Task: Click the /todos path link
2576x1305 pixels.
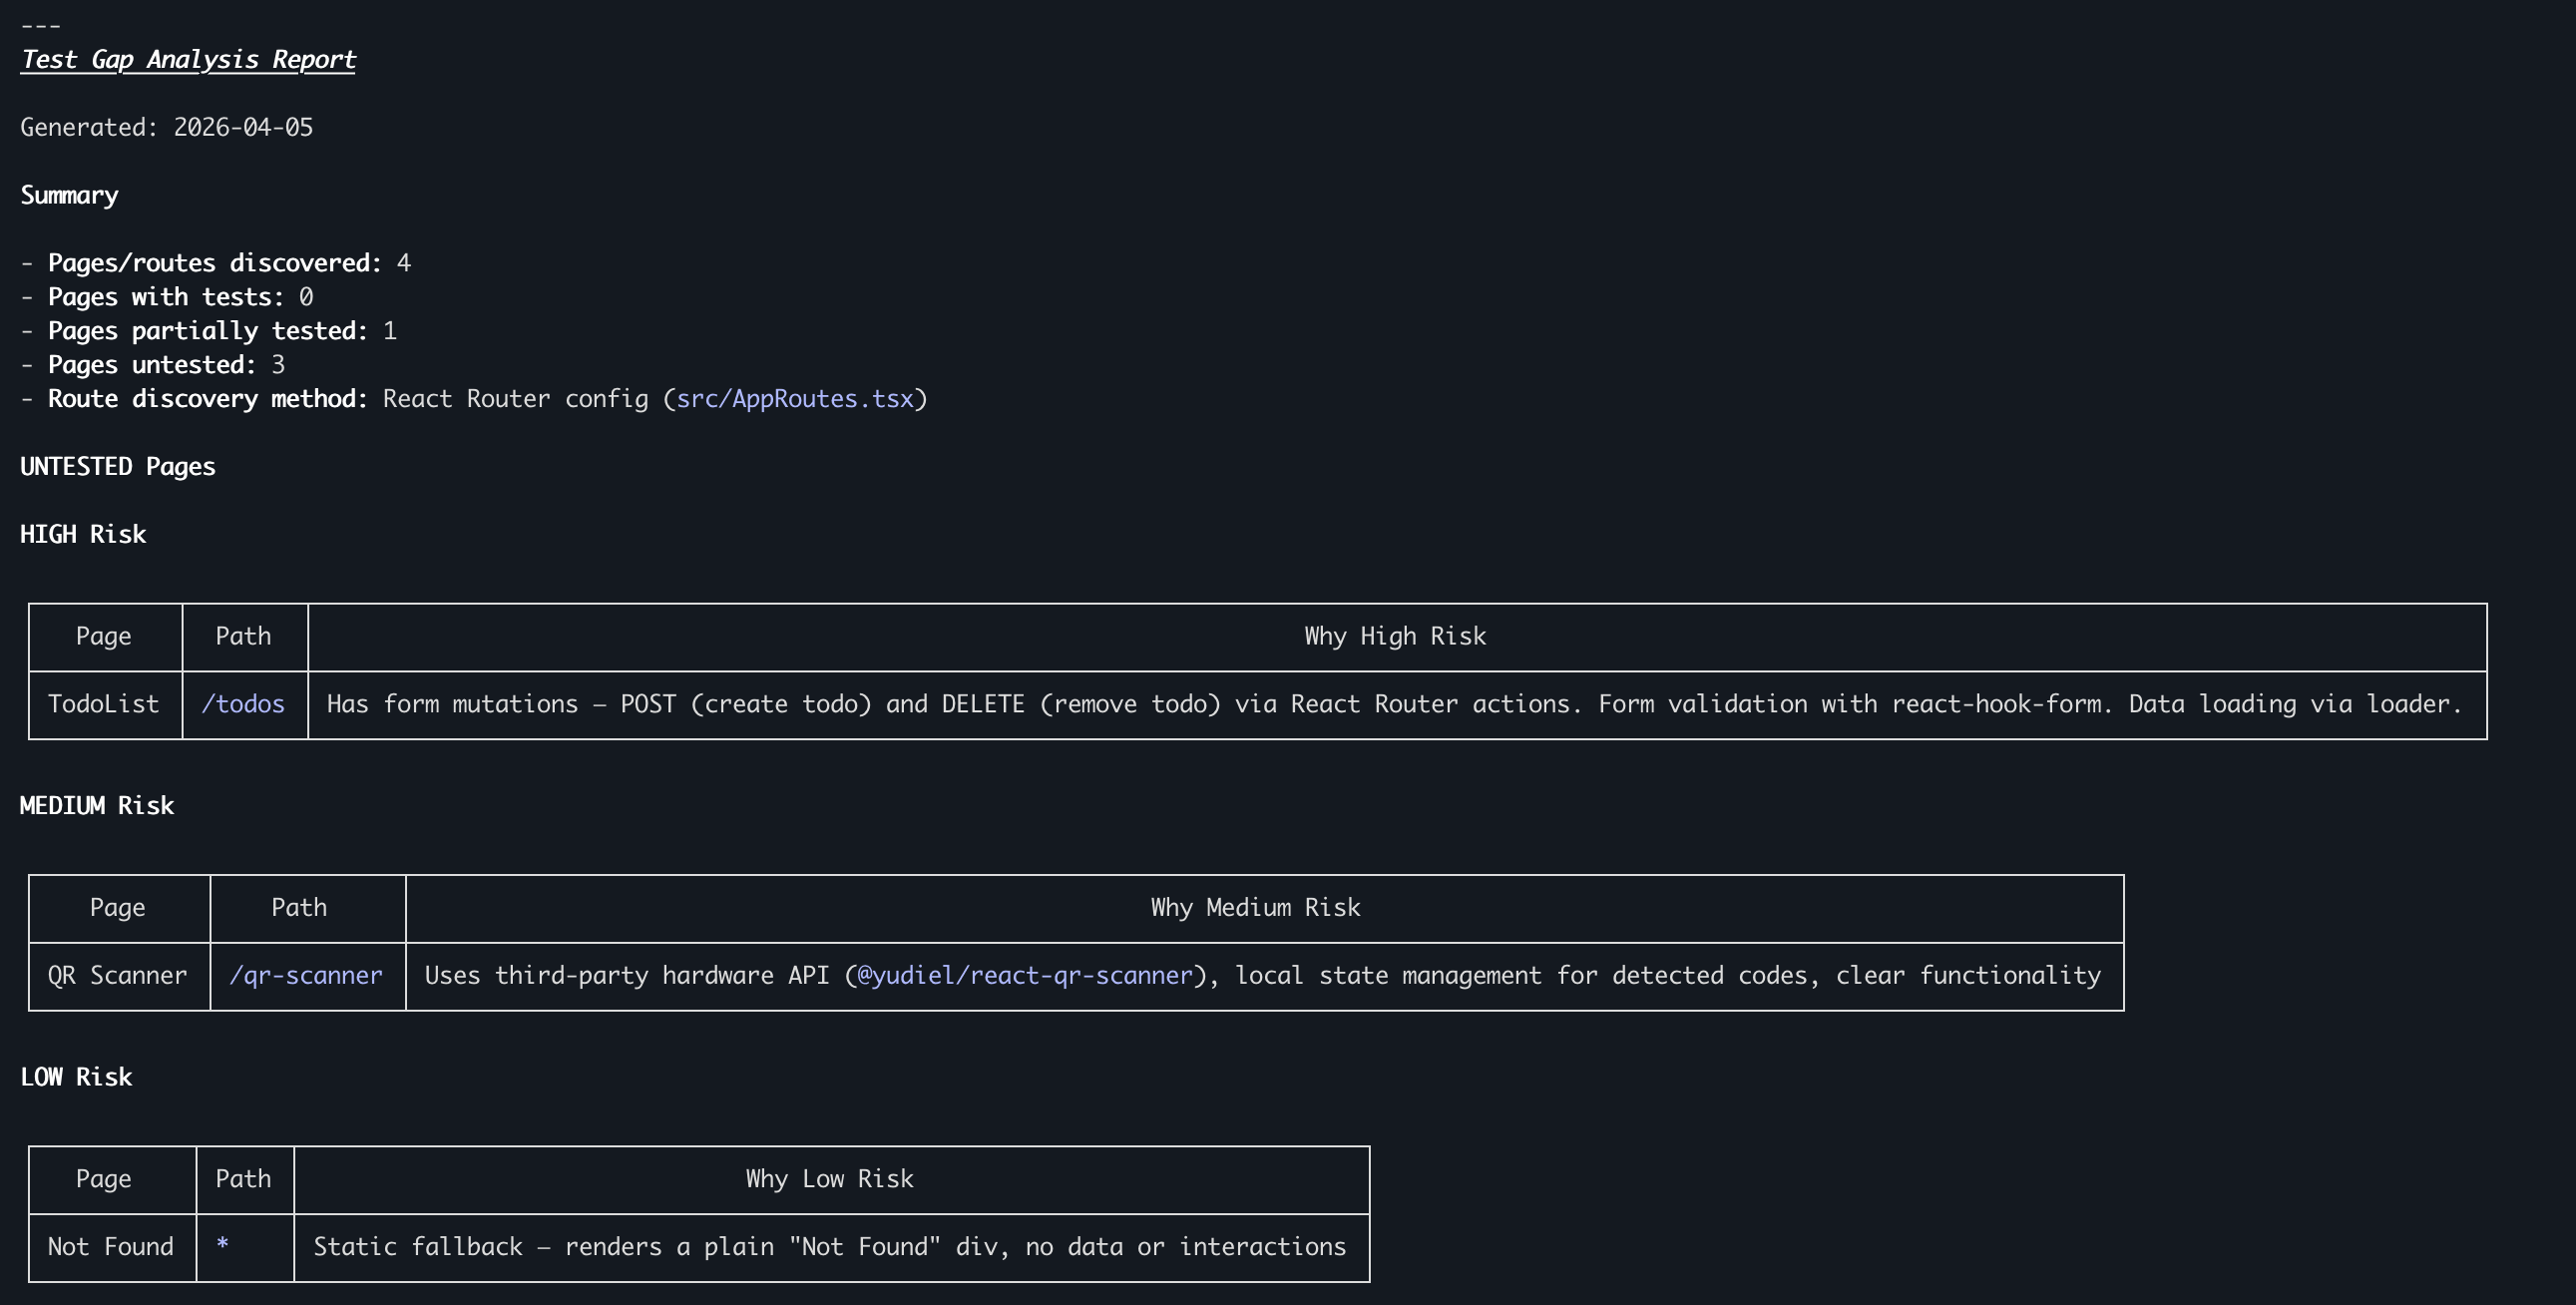Action: pyautogui.click(x=243, y=704)
